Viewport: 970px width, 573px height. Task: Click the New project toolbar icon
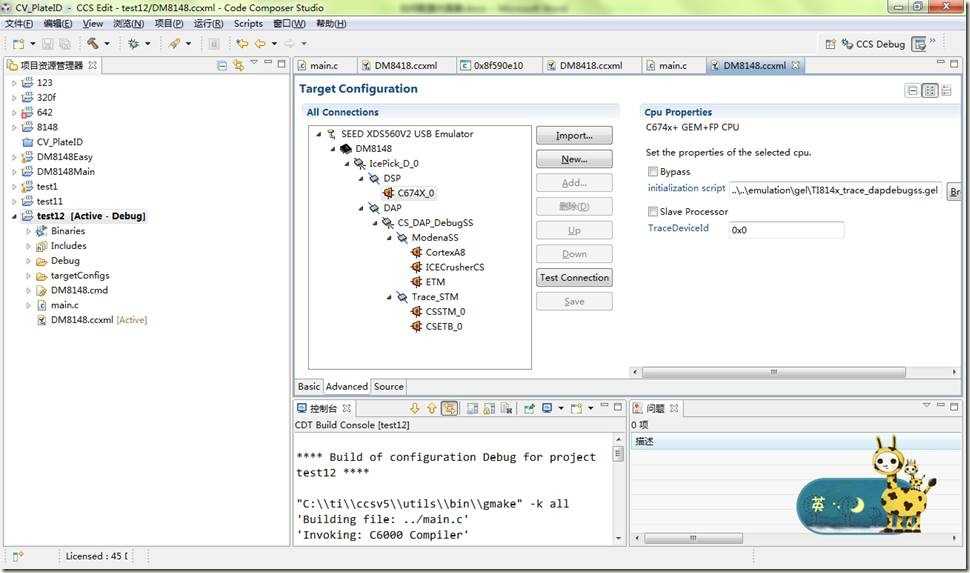19,44
